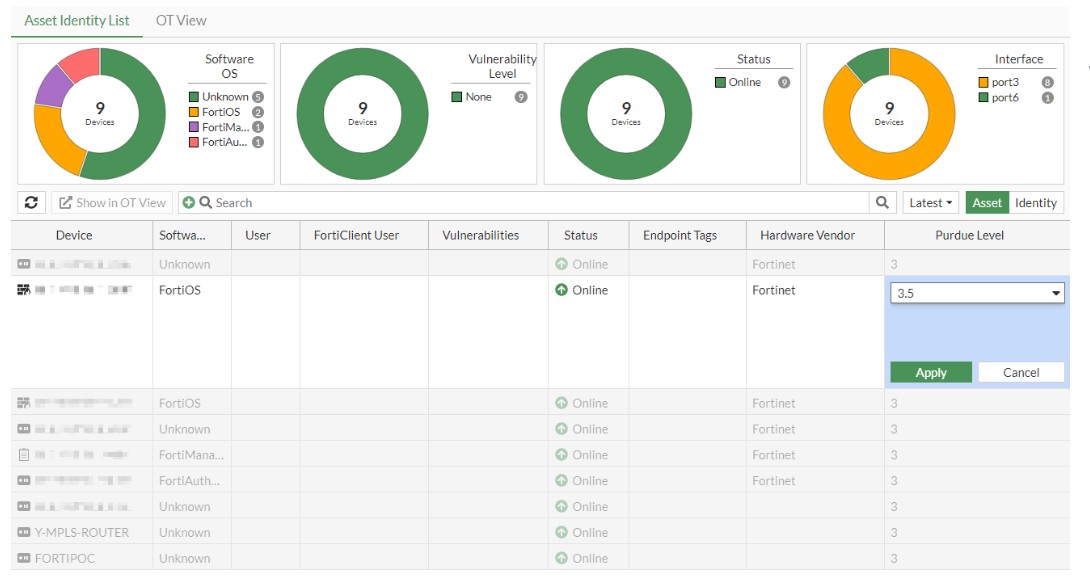
Task: Open the Latest time dropdown
Action: (x=930, y=203)
